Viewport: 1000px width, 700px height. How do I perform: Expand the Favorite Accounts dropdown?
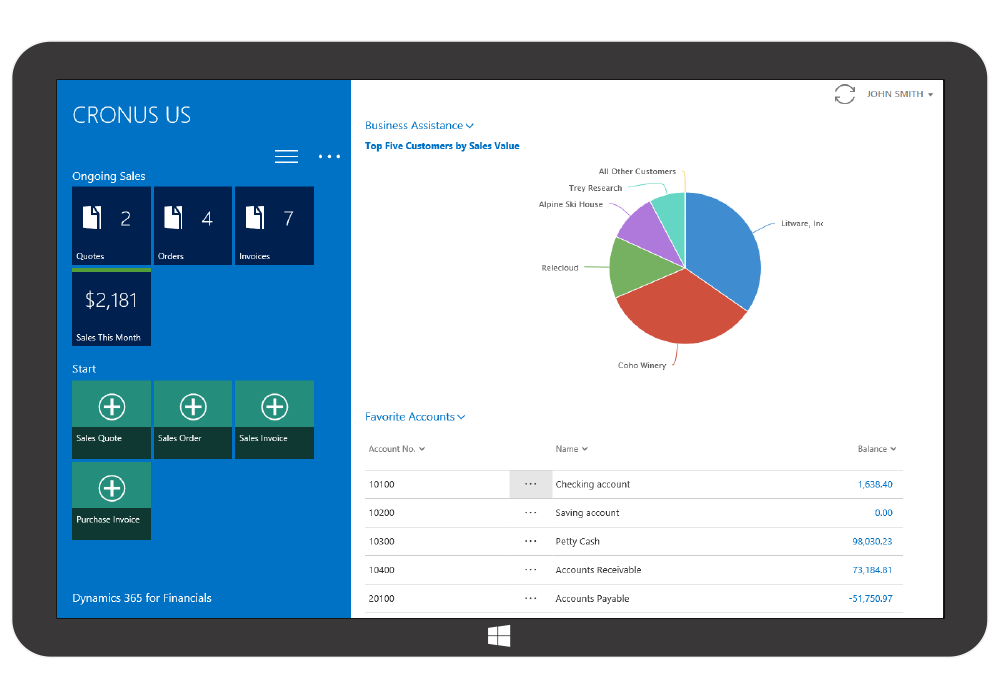click(415, 417)
